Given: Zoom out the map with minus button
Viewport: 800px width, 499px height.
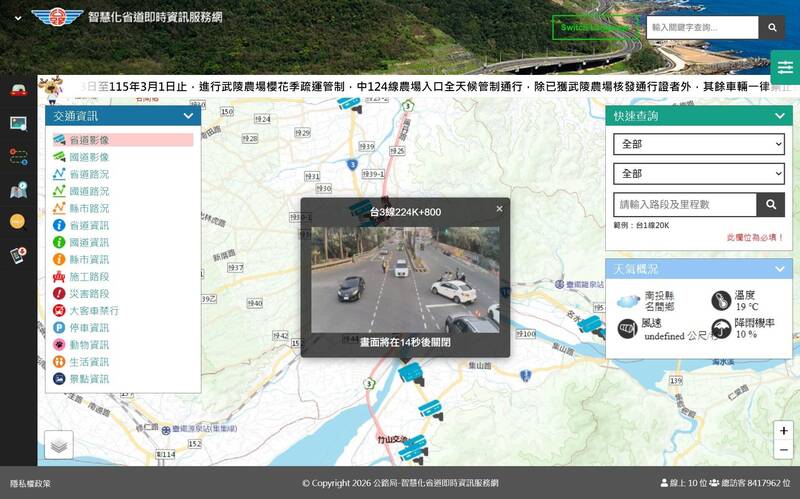Looking at the screenshot, I should [x=784, y=450].
